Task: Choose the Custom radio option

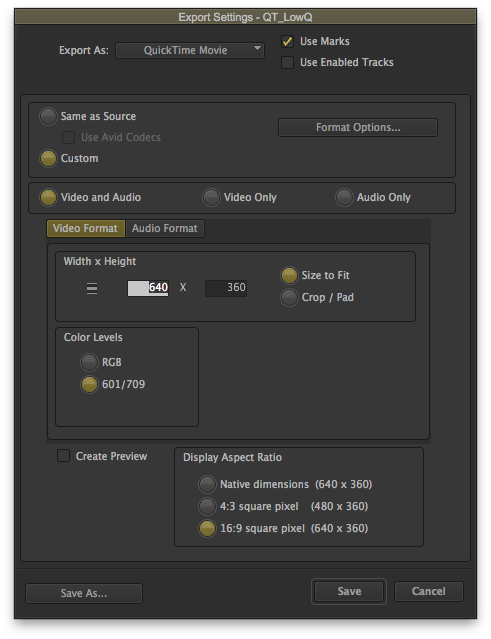Action: [48, 158]
